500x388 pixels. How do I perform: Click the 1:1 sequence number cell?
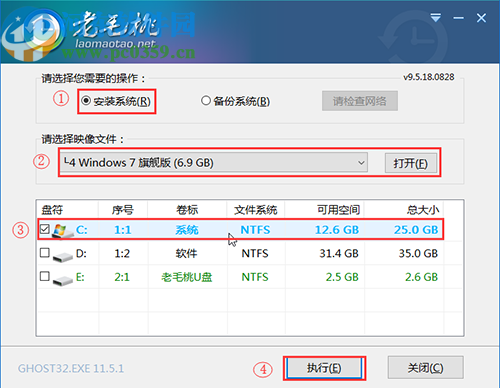pos(123,230)
